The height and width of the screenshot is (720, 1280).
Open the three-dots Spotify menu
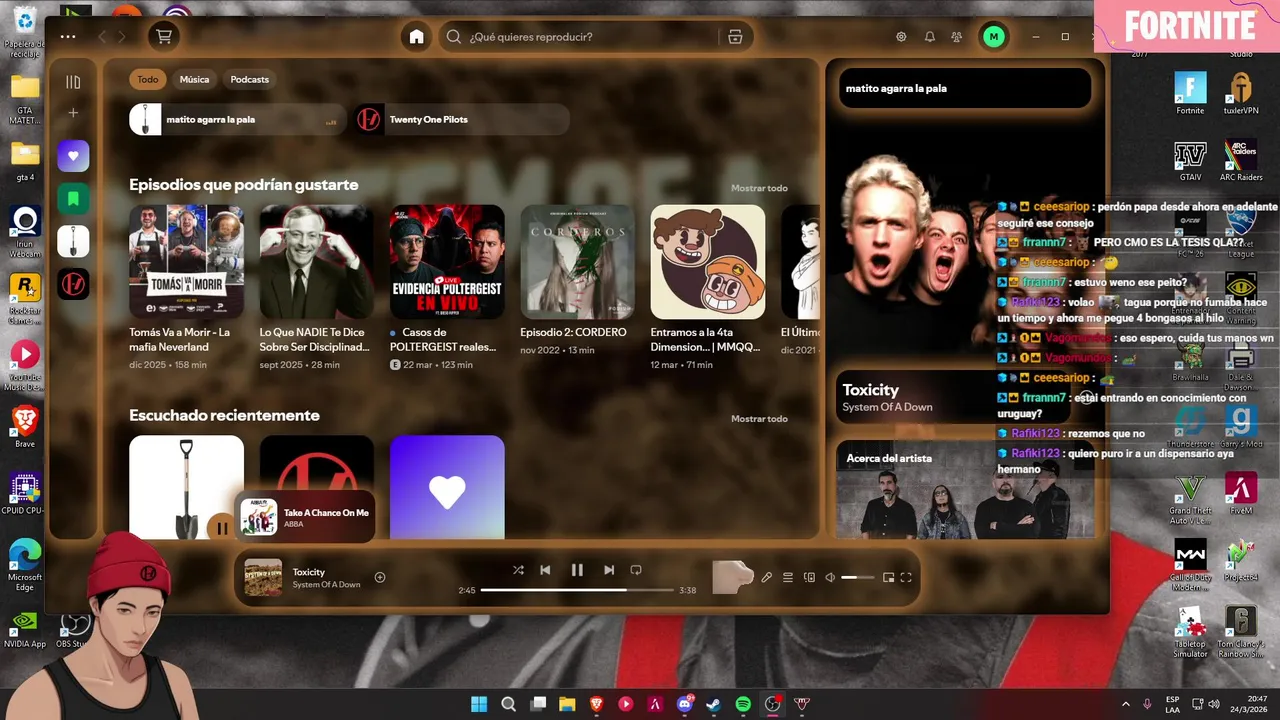pyautogui.click(x=68, y=37)
